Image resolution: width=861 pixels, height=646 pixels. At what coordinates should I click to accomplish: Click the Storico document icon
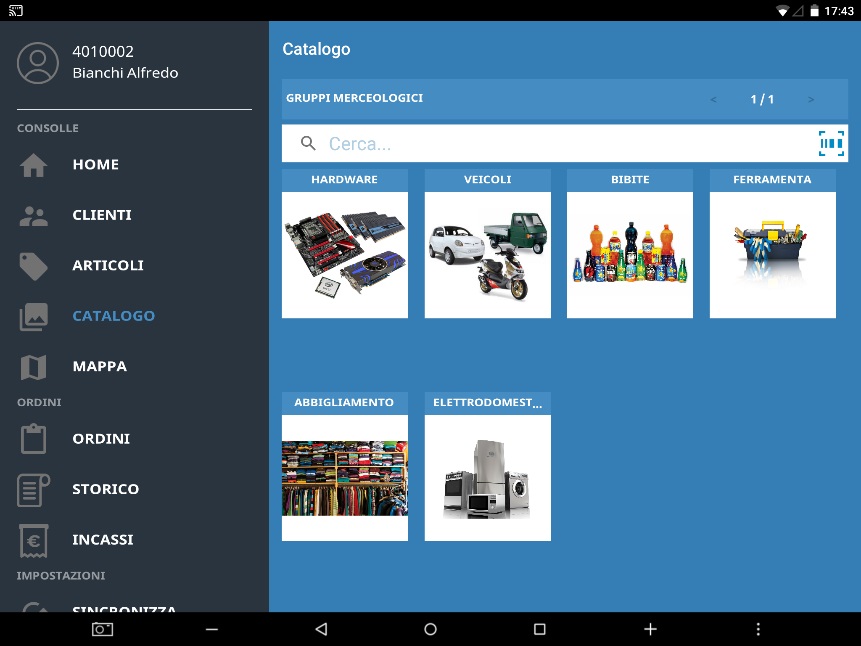33,489
